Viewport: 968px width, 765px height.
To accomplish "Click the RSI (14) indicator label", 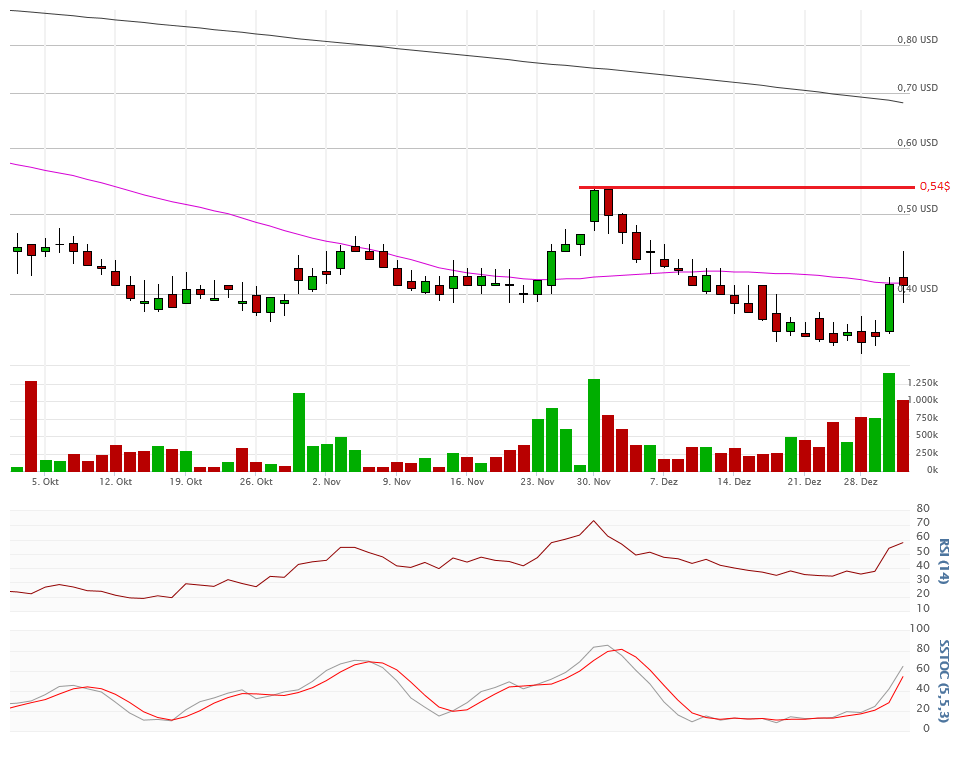I will click(943, 561).
